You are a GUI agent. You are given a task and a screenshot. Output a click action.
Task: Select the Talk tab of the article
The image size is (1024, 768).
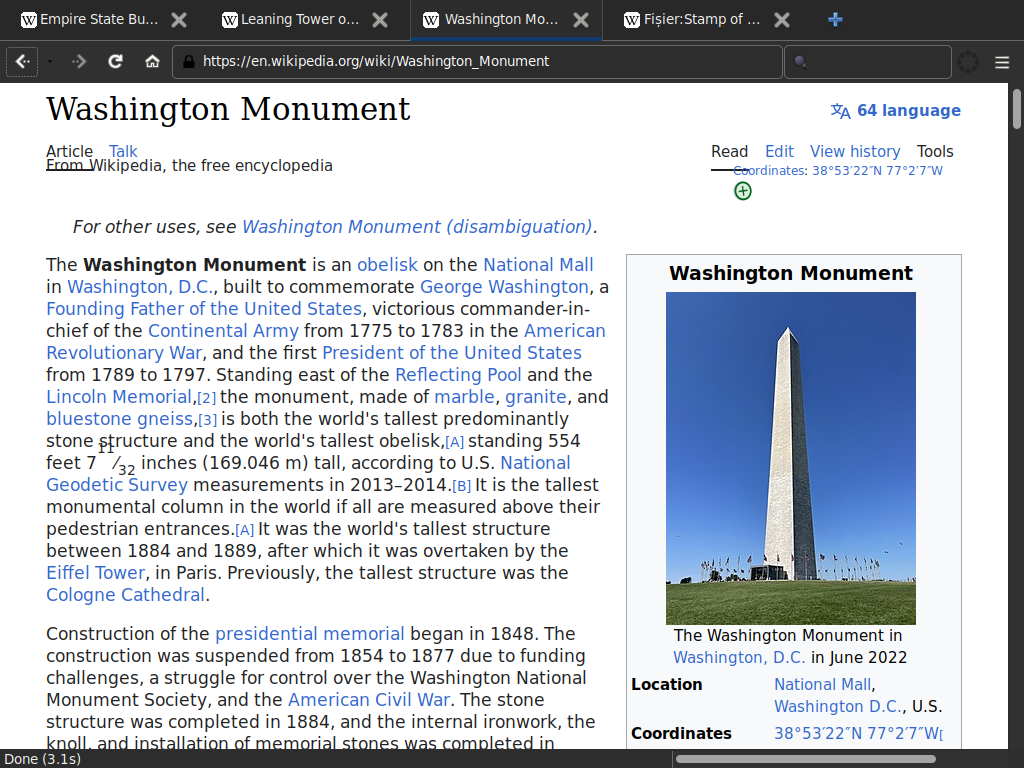pos(123,151)
